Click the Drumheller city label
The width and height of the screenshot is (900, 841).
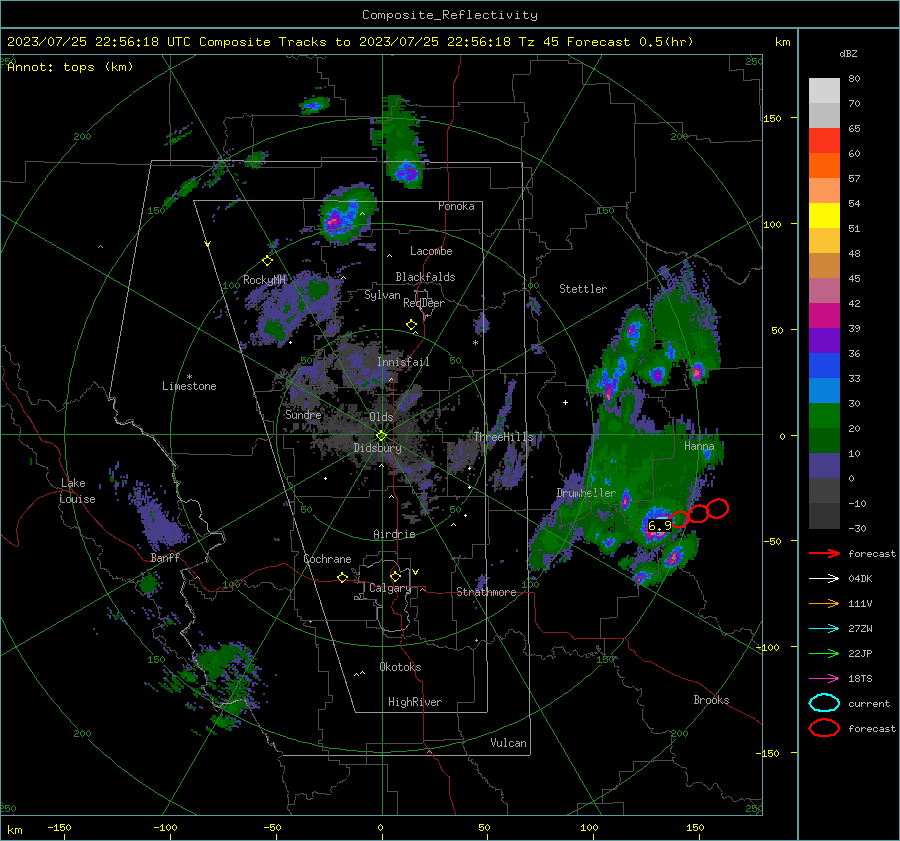(586, 493)
